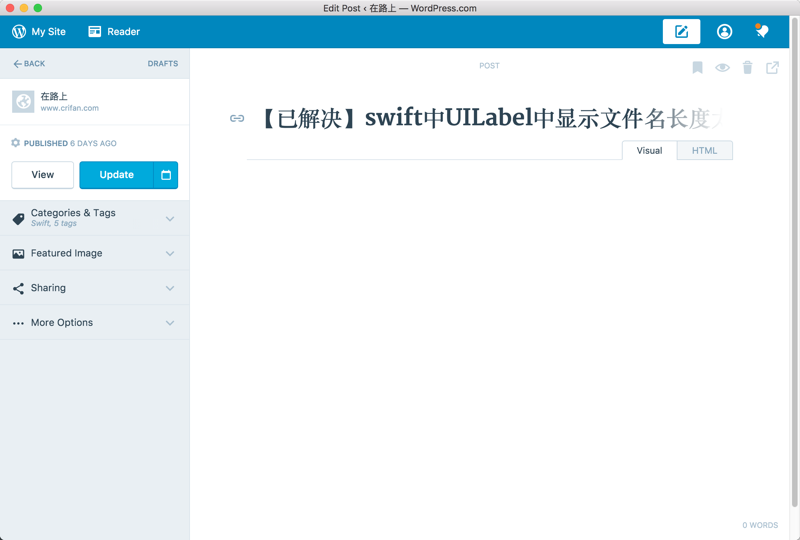
Task: Click the WordPress logo My Site icon
Action: [19, 32]
